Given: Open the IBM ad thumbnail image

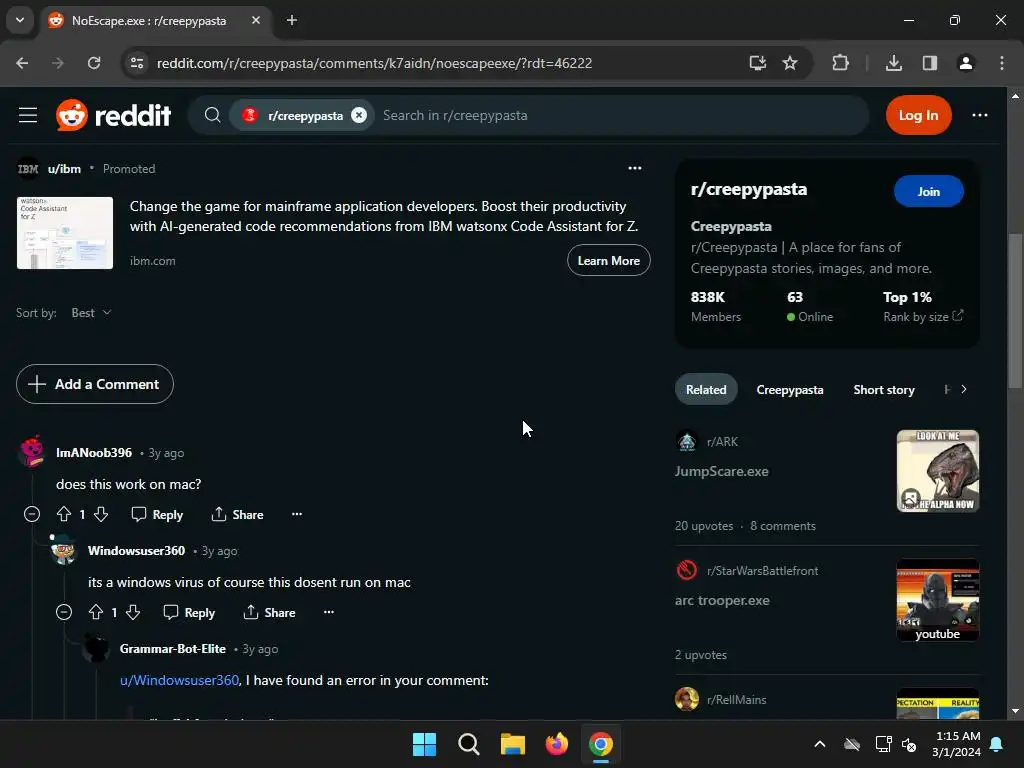Looking at the screenshot, I should (65, 233).
